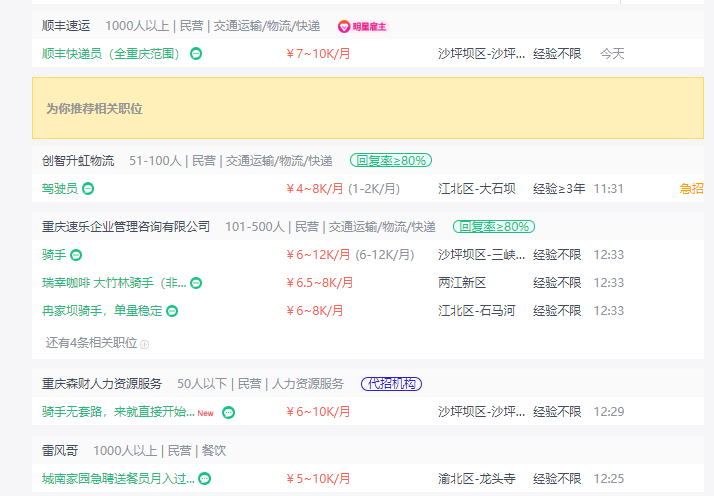This screenshot has width=714, height=496.
Task: Click salary ￥4~8K/月 for 驾驶员
Action: click(x=314, y=189)
